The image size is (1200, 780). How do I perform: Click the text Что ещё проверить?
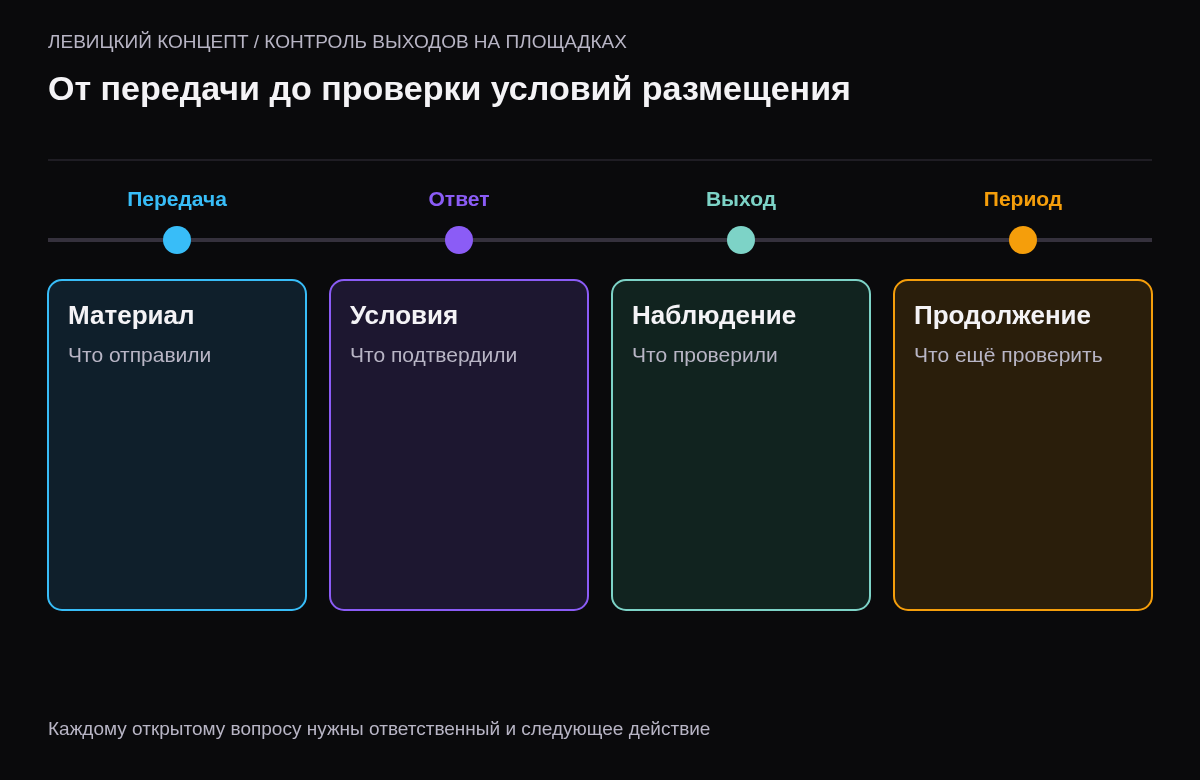click(1008, 355)
